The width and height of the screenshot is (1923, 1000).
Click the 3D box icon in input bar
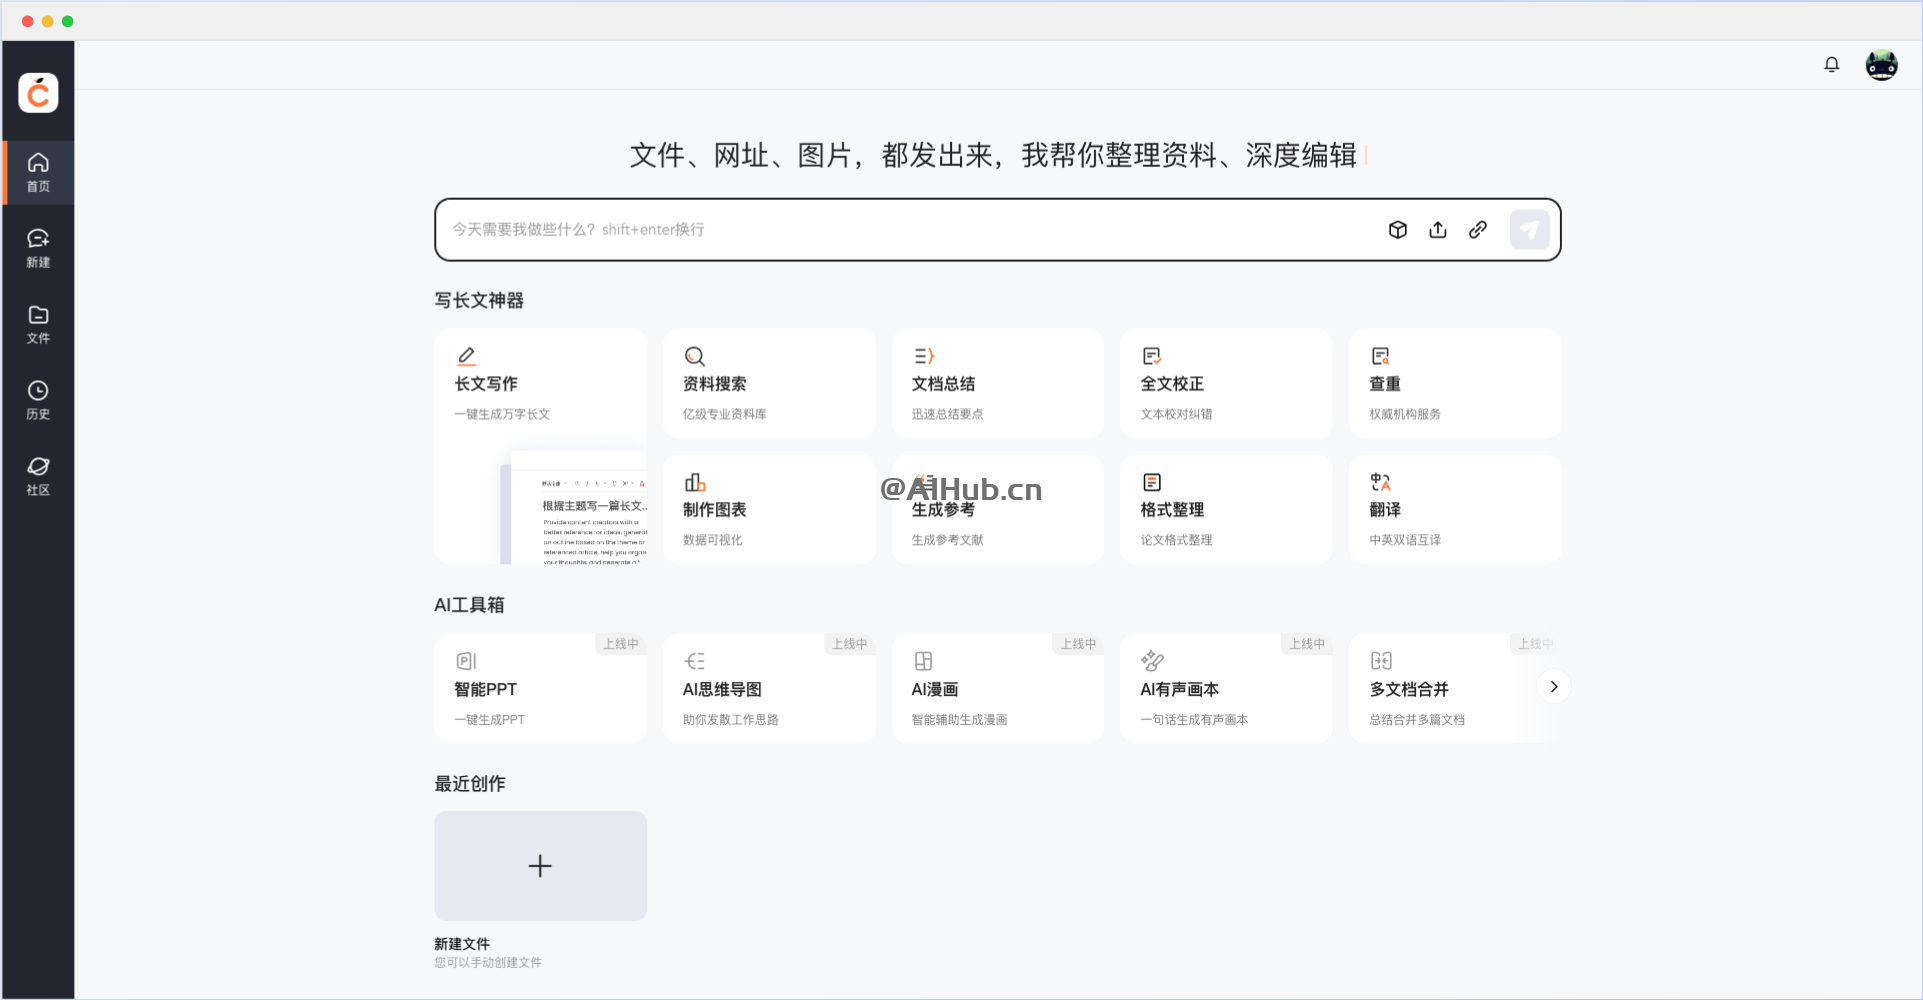click(x=1397, y=229)
